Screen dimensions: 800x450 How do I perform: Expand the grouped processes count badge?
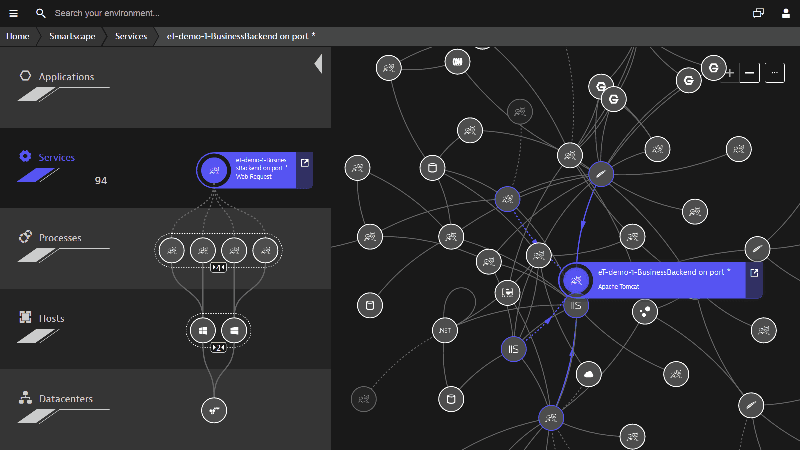(x=218, y=268)
